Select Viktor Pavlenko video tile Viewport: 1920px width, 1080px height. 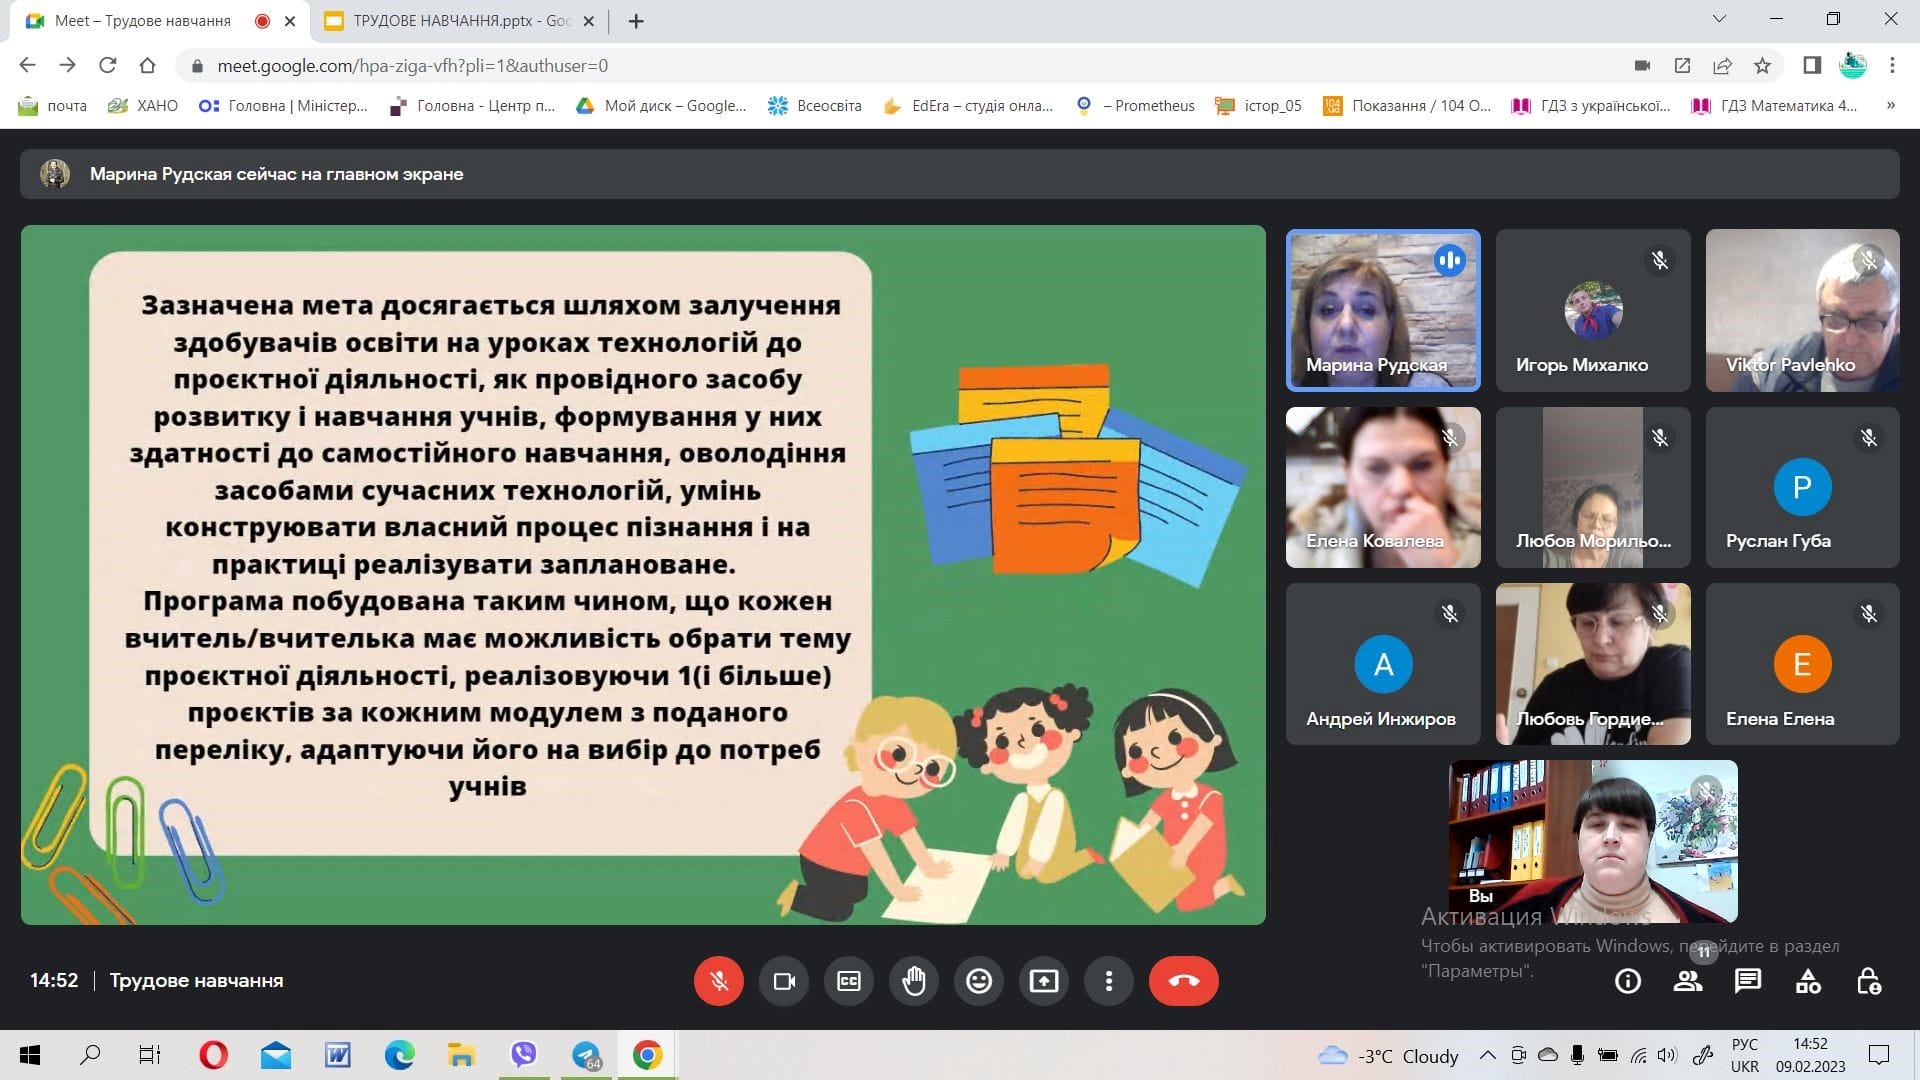click(1802, 310)
